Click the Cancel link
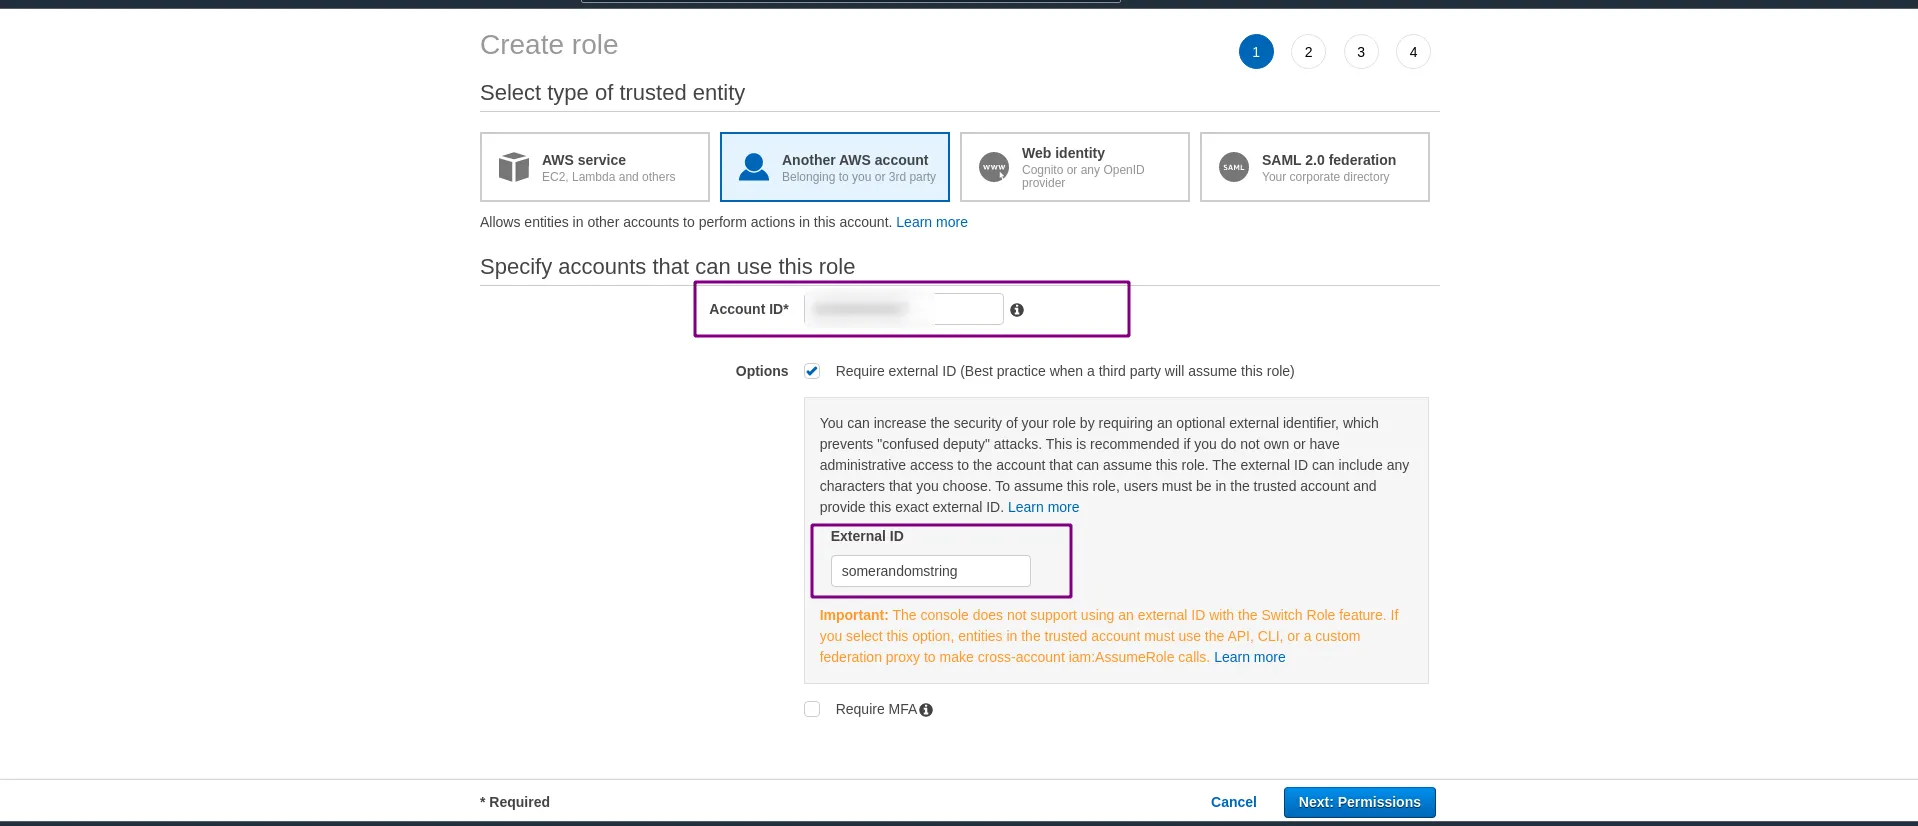Viewport: 1918px width, 826px height. (x=1233, y=802)
